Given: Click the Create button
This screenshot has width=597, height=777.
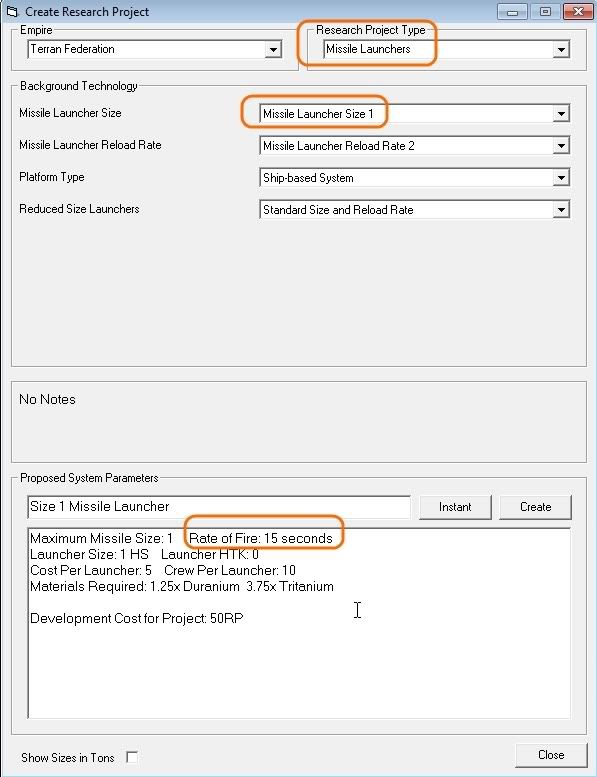Looking at the screenshot, I should tap(535, 507).
